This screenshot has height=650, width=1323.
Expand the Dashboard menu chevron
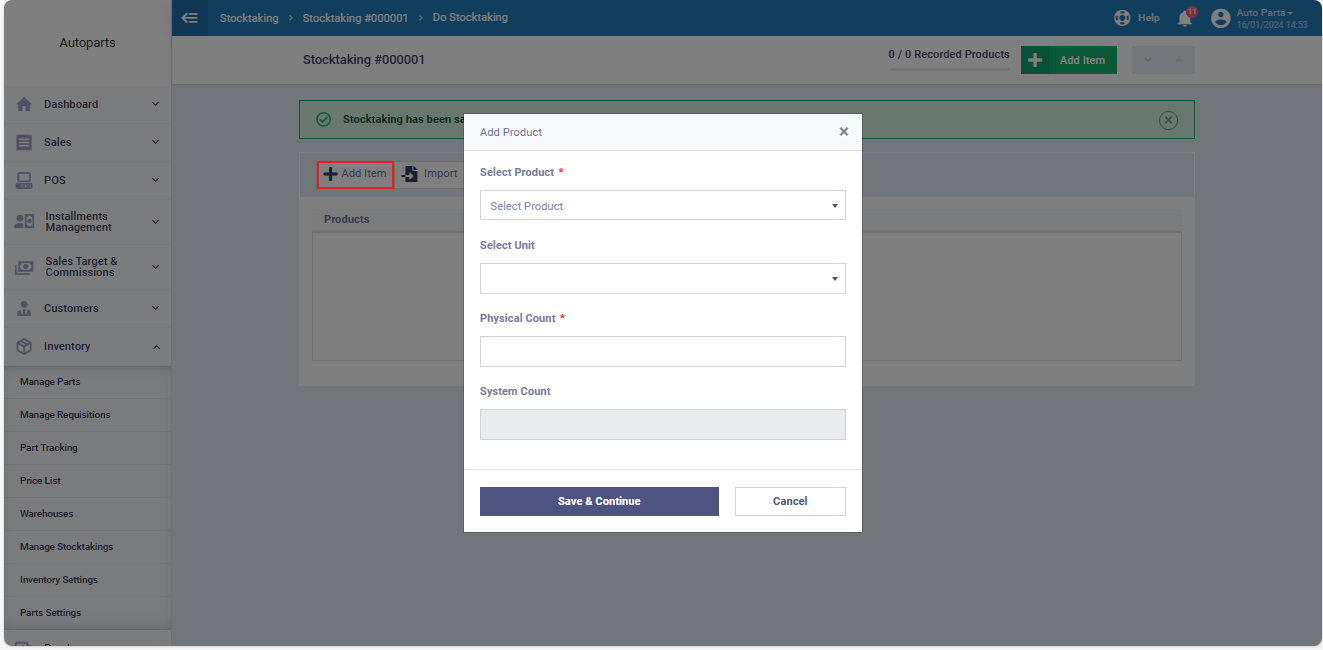click(155, 104)
